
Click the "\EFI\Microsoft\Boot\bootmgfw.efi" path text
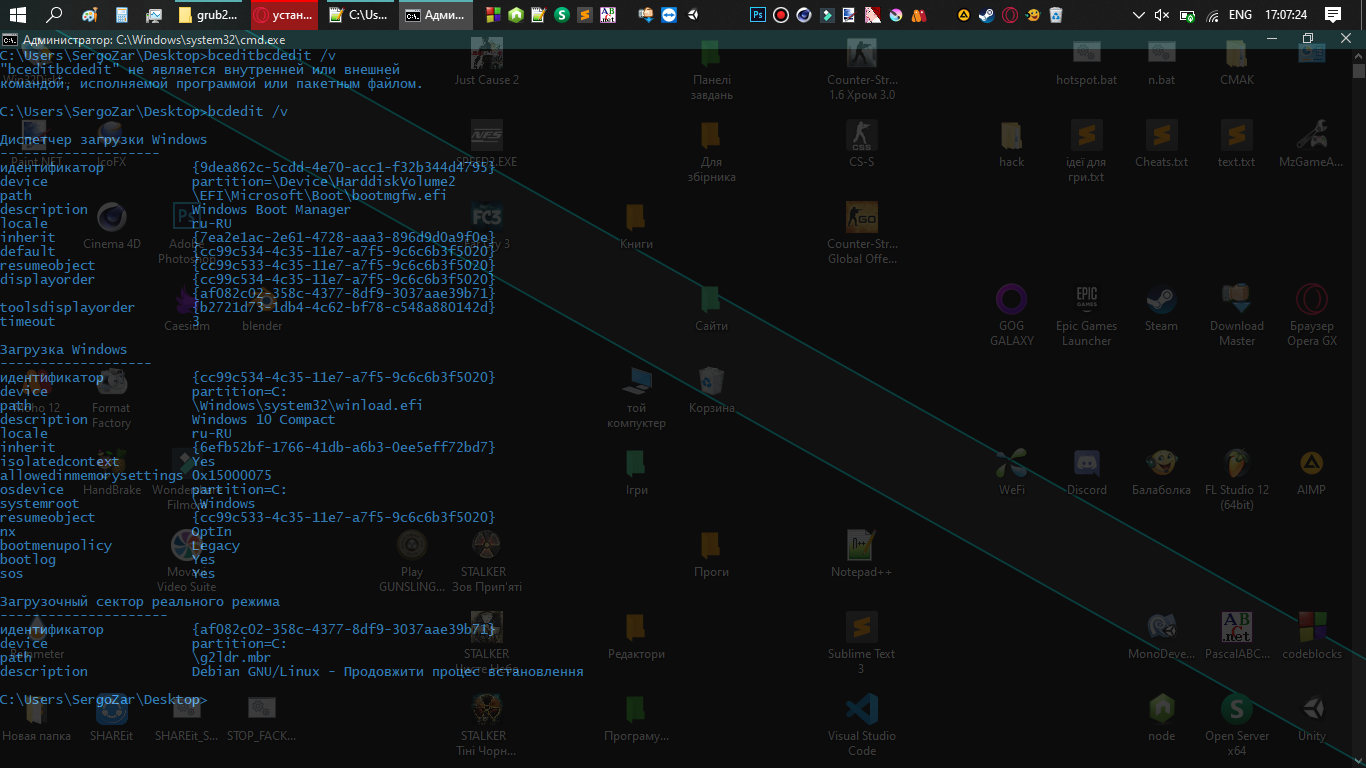(319, 196)
